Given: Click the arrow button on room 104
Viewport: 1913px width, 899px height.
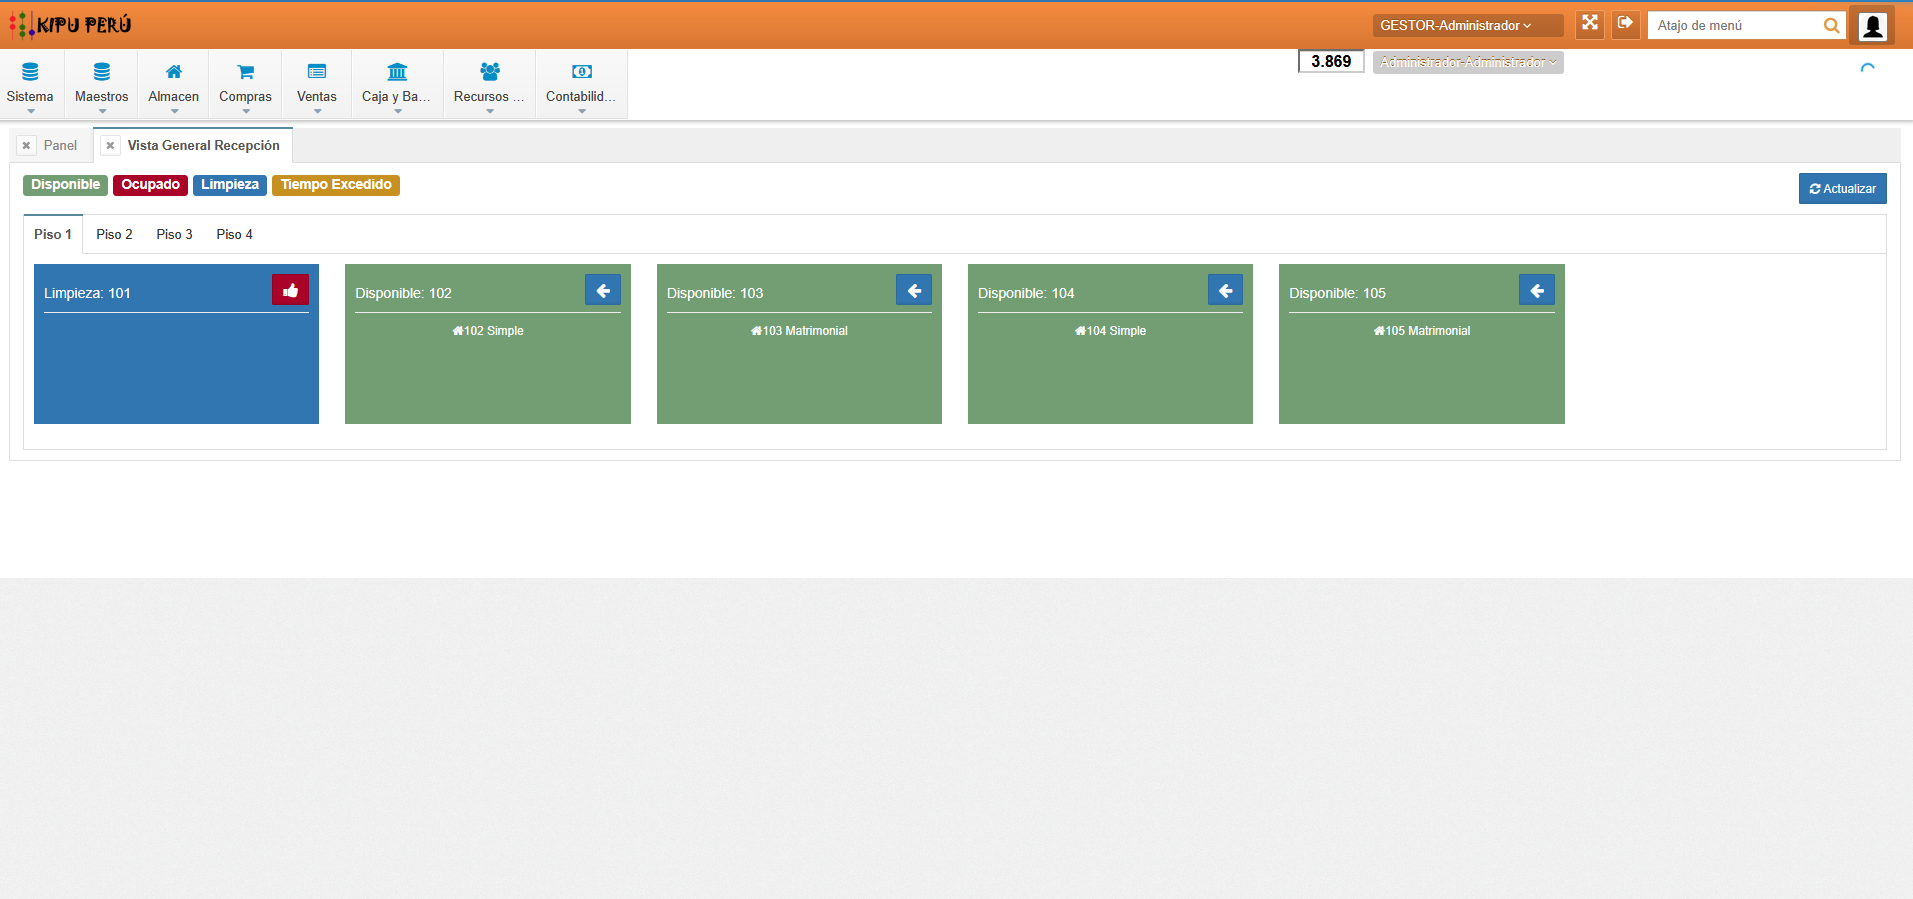Looking at the screenshot, I should [1225, 290].
